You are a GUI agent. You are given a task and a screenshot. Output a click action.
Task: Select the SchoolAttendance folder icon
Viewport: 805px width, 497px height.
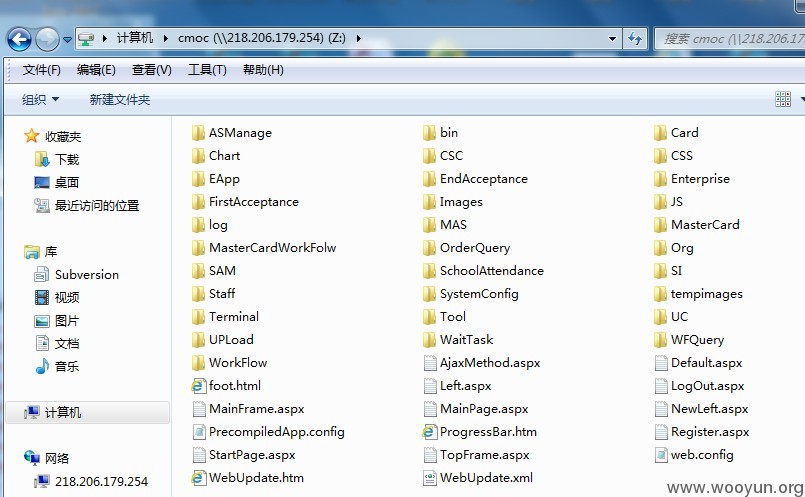point(429,271)
